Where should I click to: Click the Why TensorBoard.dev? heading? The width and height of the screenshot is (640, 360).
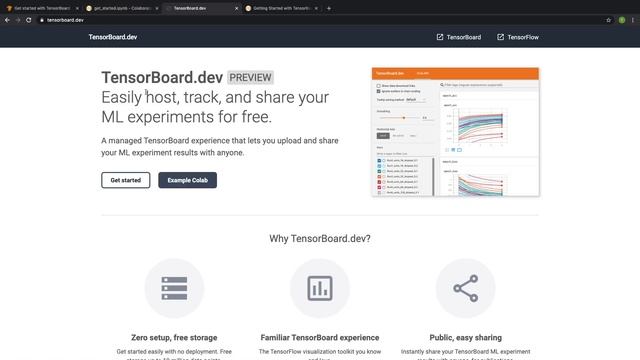point(320,238)
